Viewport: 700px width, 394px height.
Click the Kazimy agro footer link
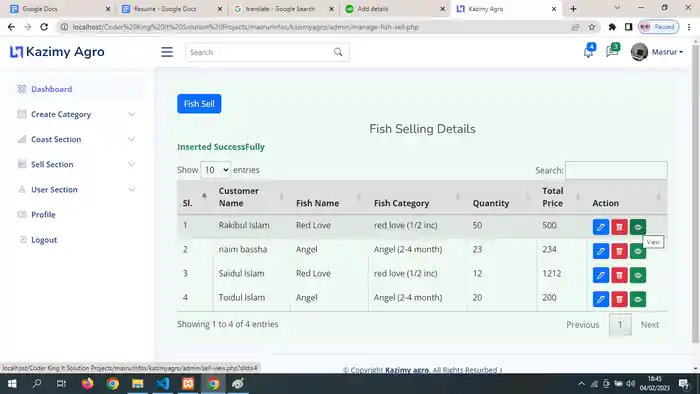407,370
